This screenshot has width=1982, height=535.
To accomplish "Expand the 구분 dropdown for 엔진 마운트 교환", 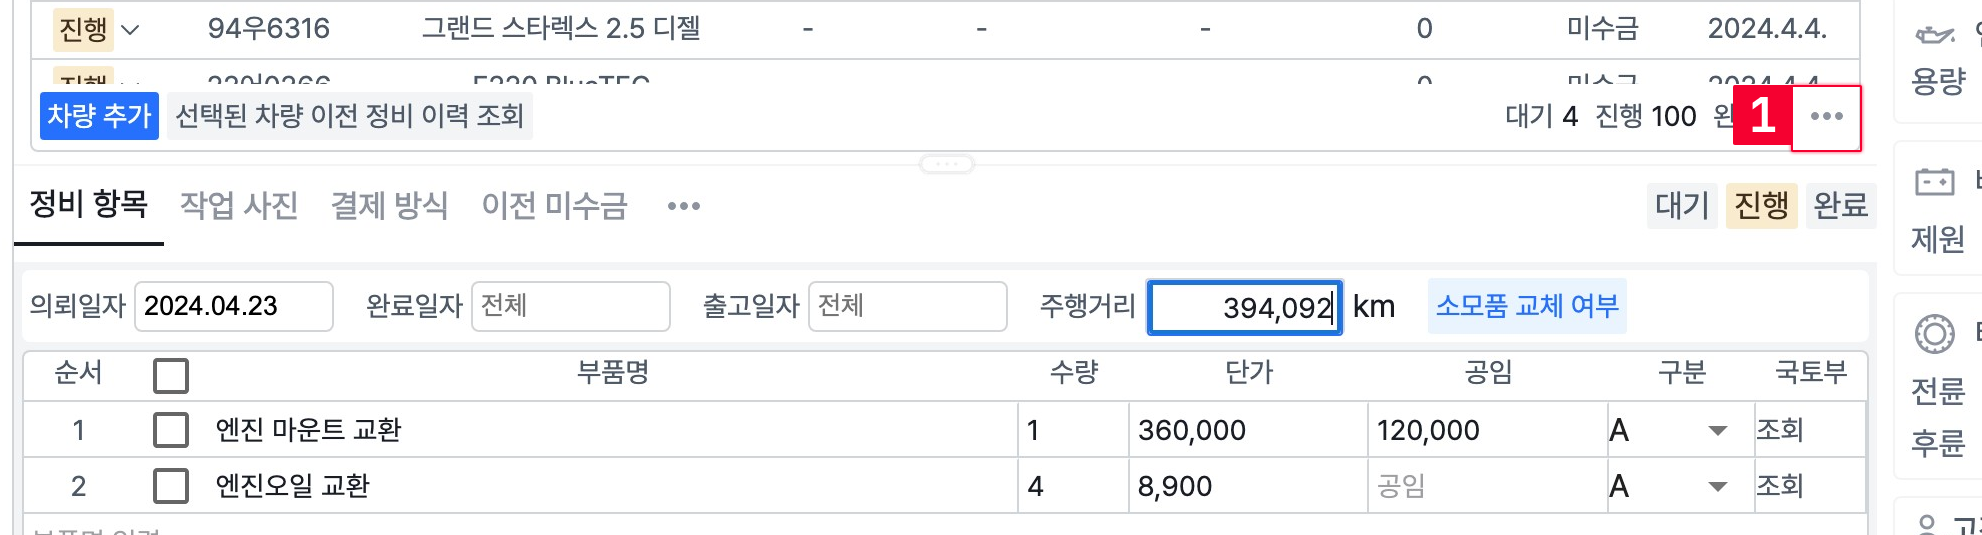I will coord(1717,431).
